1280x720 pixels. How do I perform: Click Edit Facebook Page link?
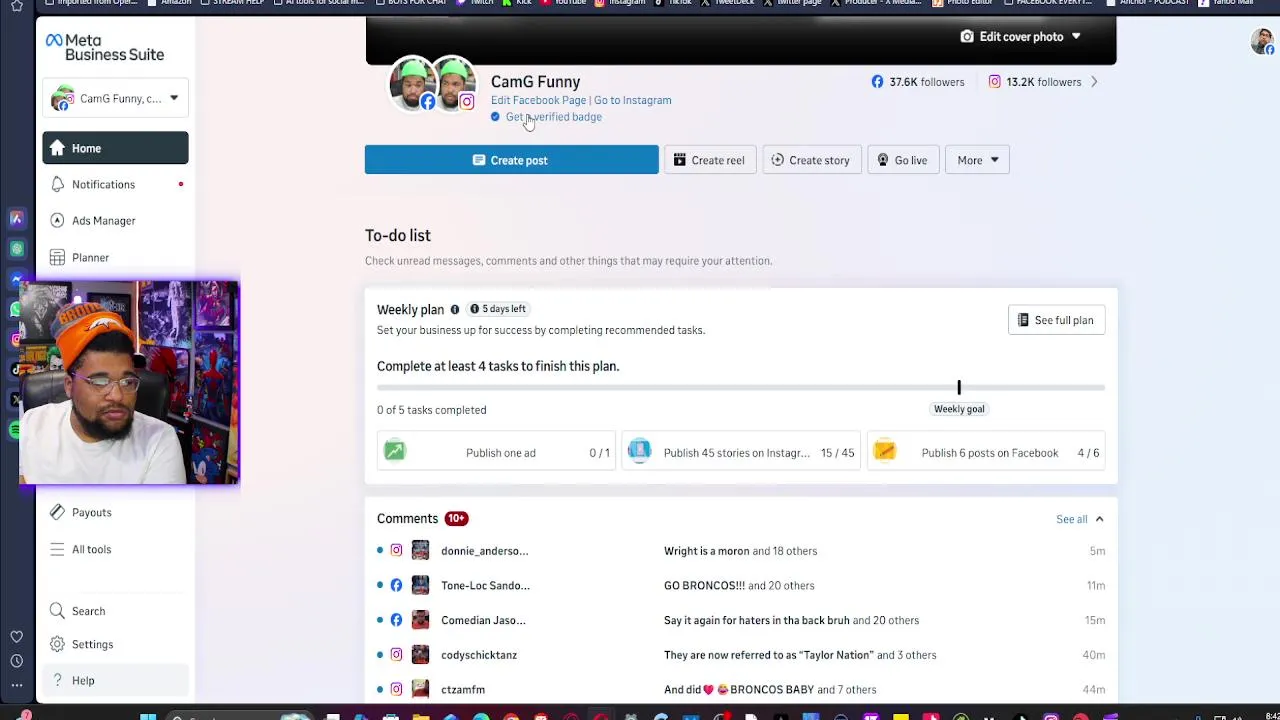click(x=538, y=100)
